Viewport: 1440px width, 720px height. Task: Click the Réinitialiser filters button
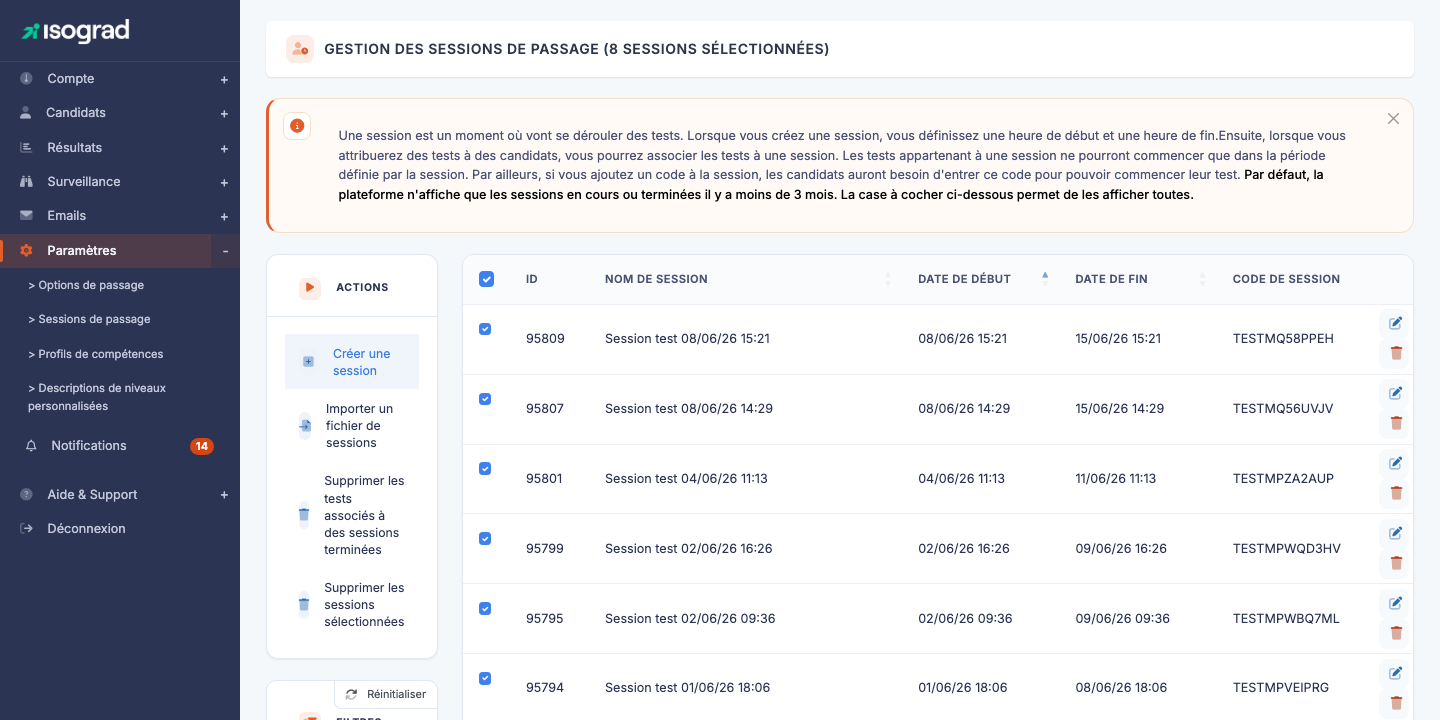[386, 694]
